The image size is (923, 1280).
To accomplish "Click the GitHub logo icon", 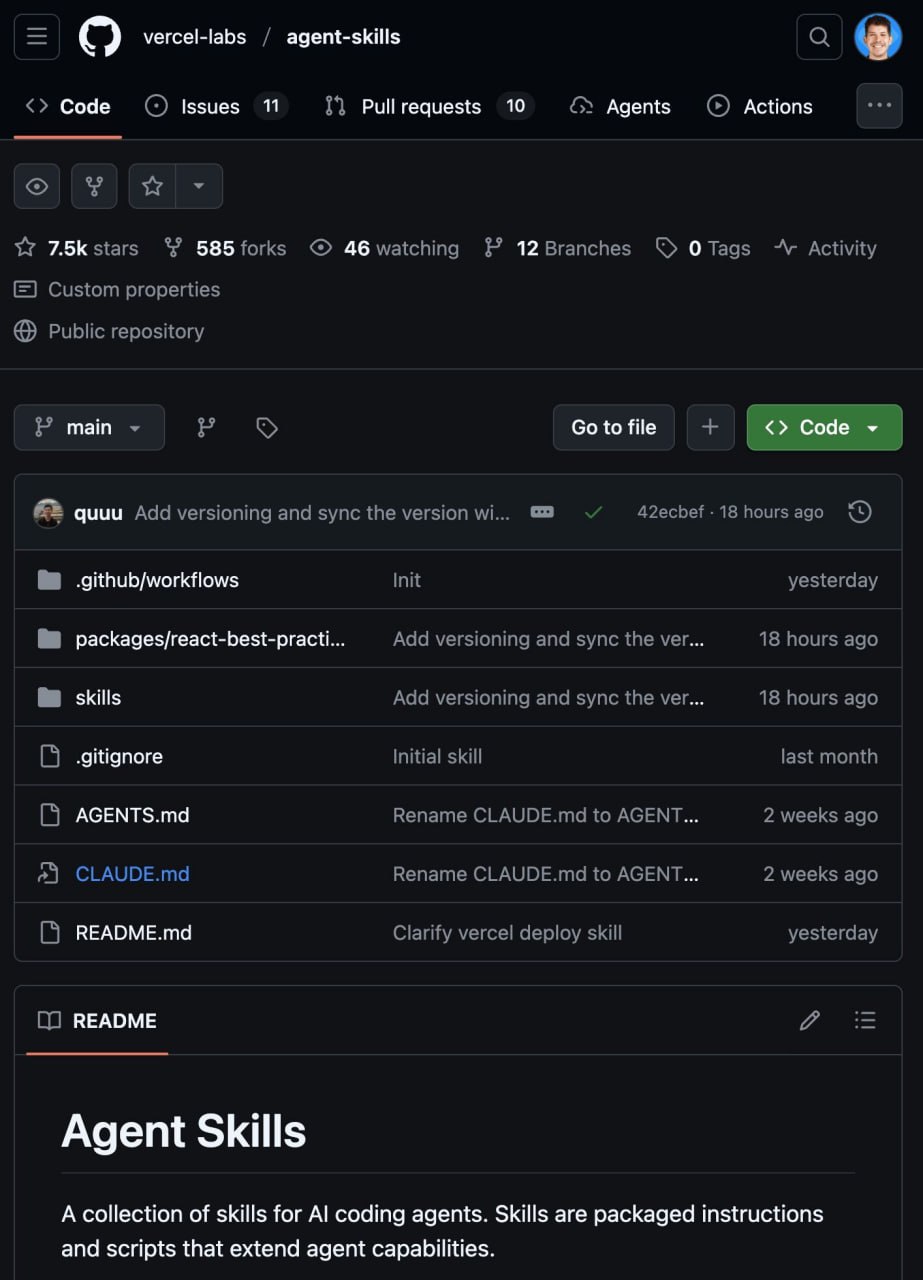I will (x=100, y=37).
